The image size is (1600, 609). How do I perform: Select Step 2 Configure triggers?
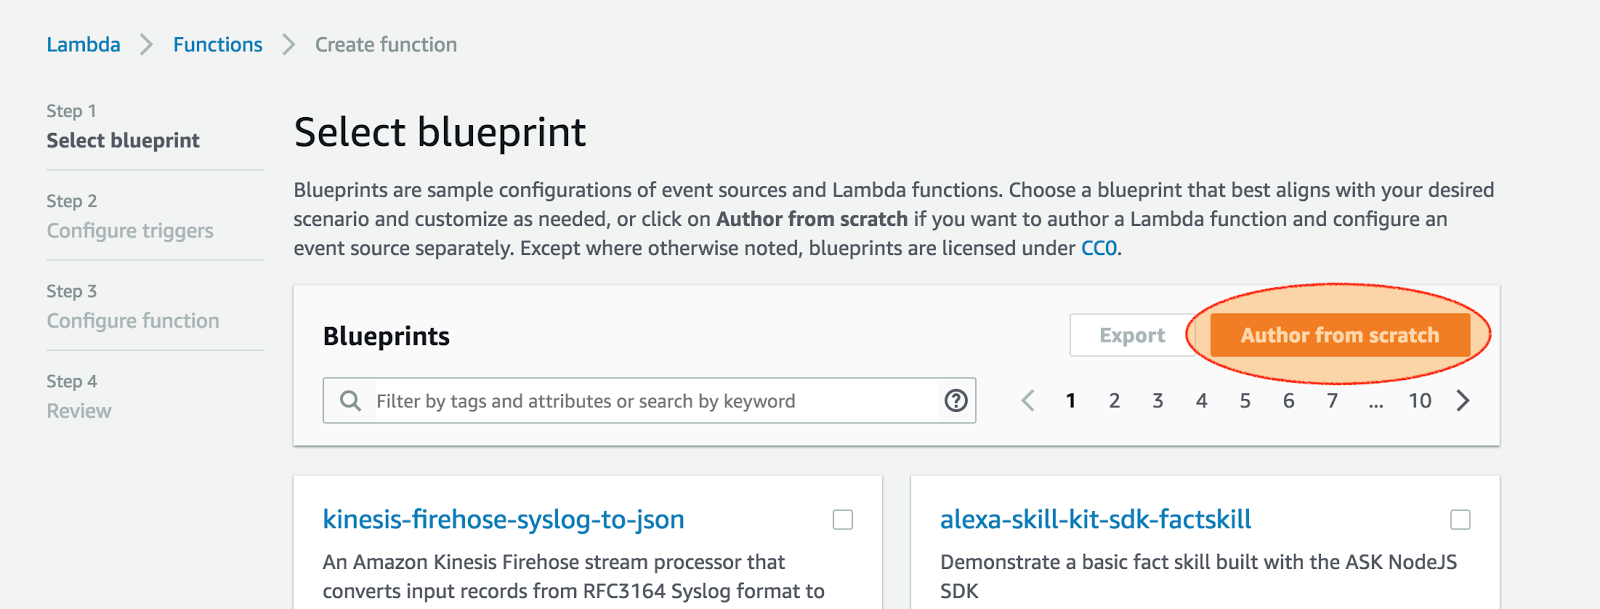pyautogui.click(x=130, y=216)
